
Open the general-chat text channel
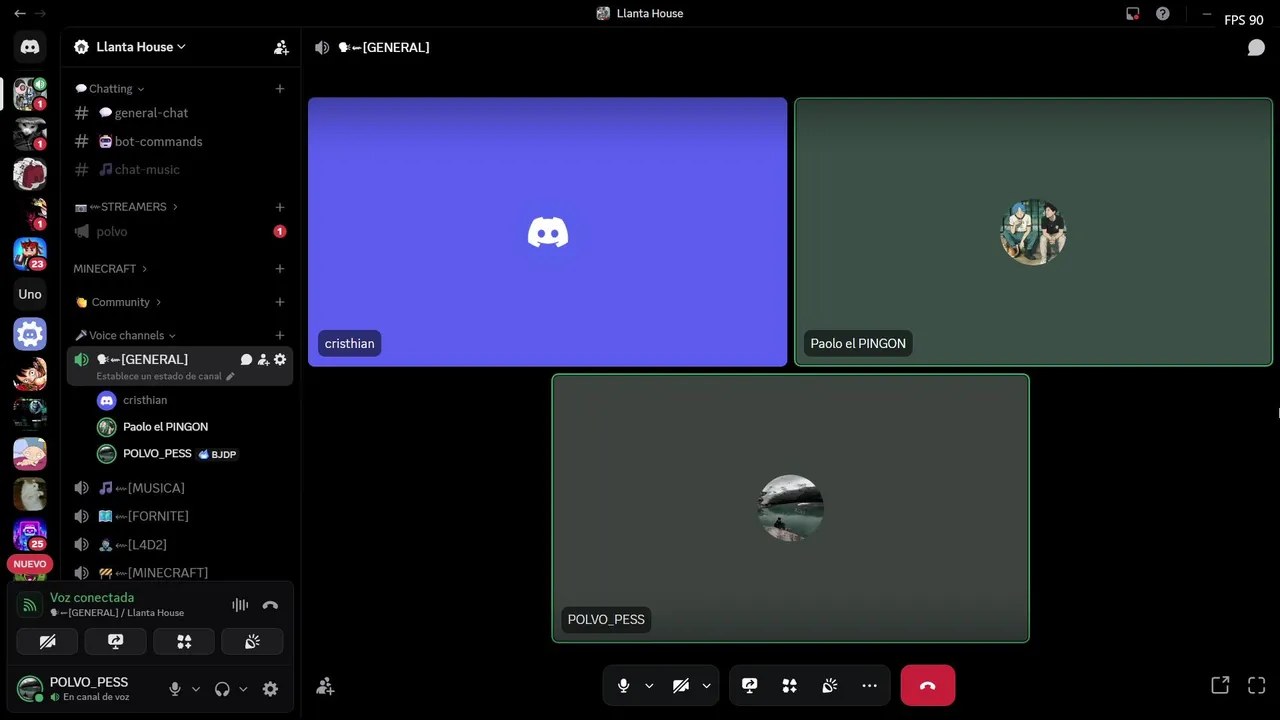(x=180, y=113)
